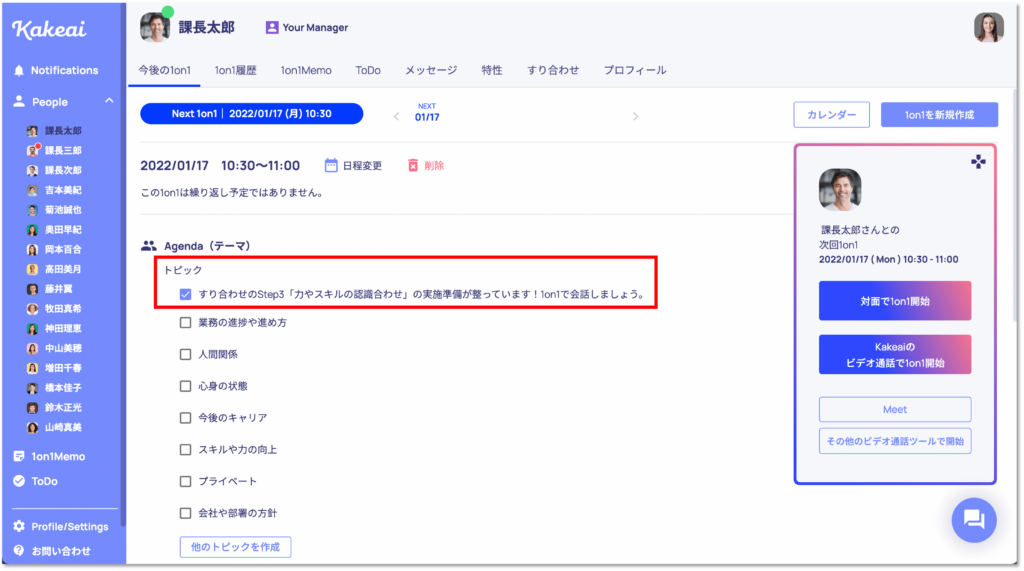Collapse the People section chevron
1024x571 pixels.
(109, 101)
